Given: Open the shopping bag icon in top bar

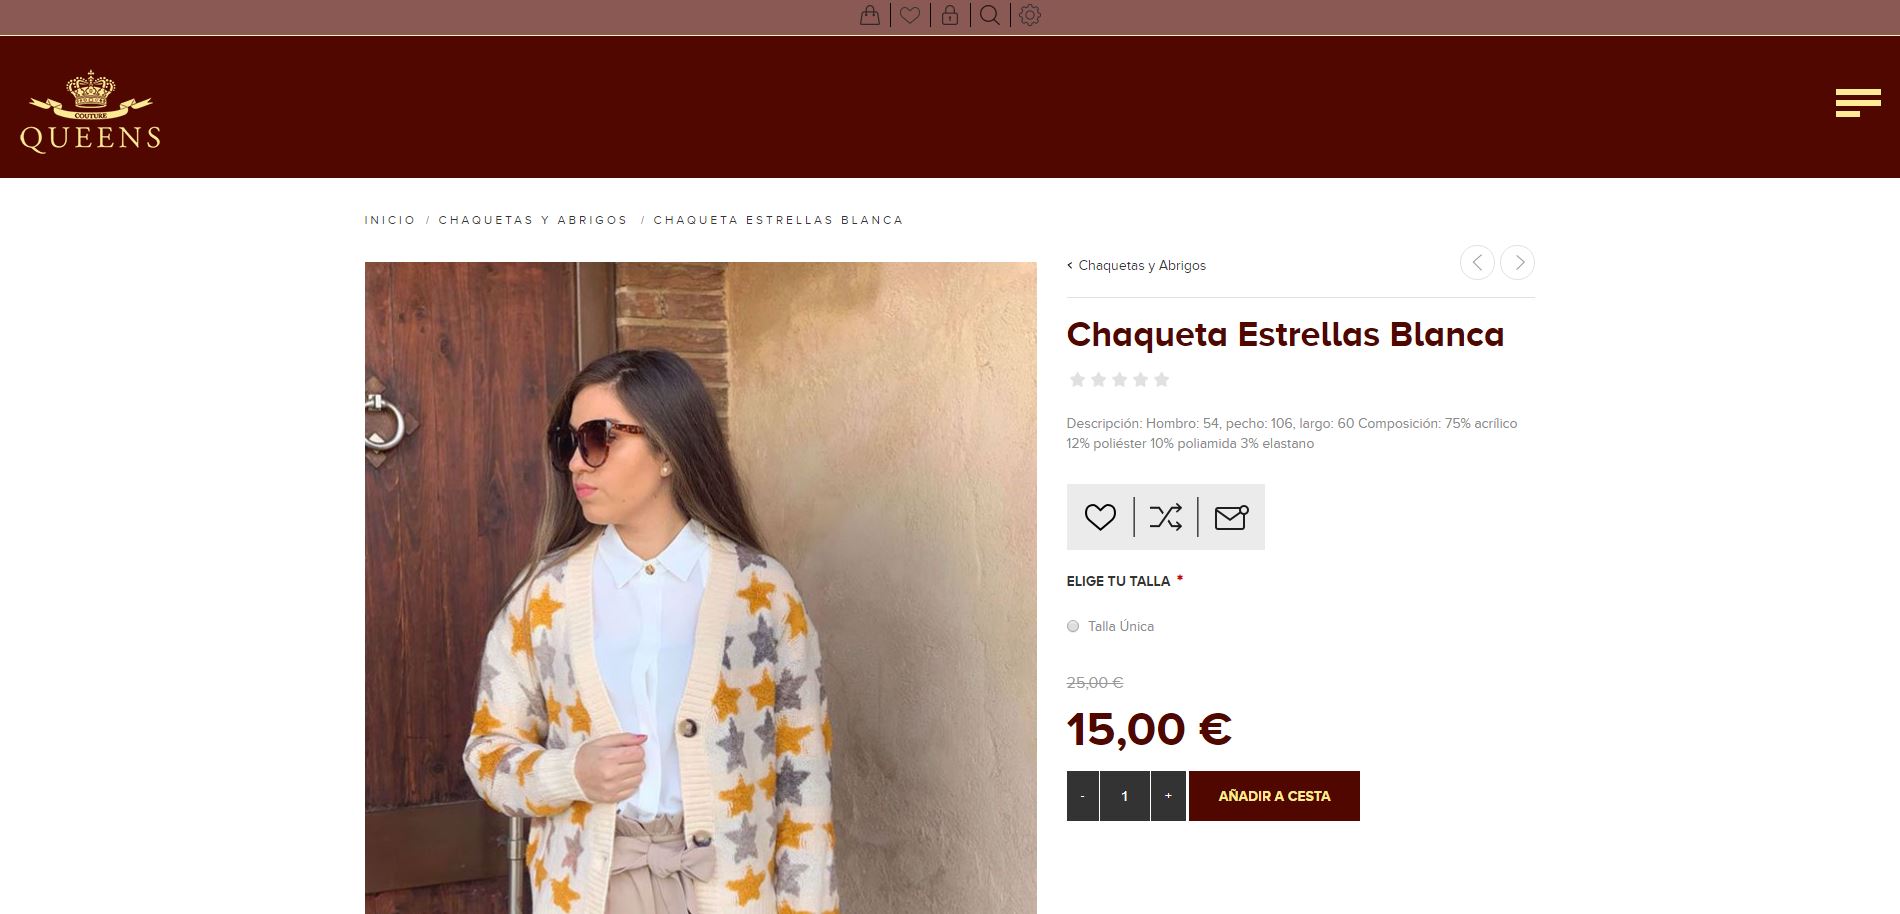Looking at the screenshot, I should [x=870, y=15].
